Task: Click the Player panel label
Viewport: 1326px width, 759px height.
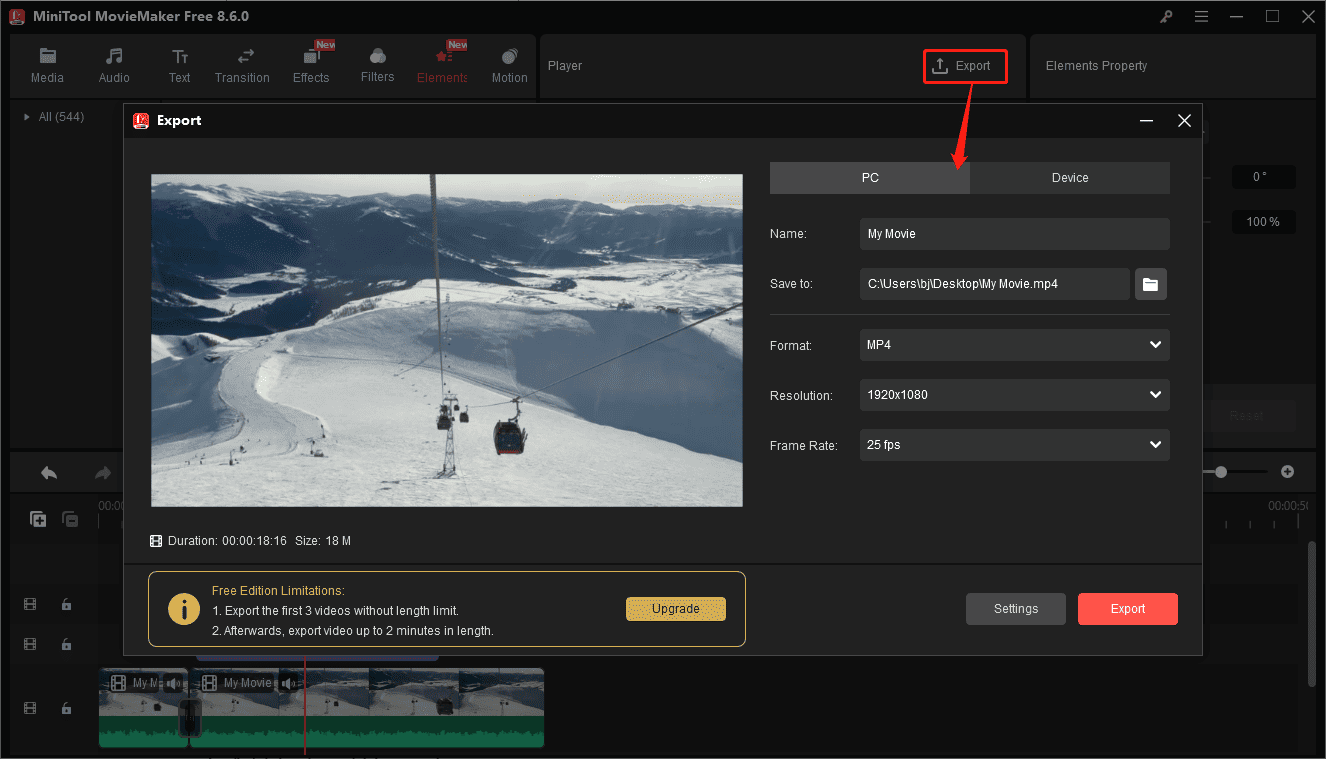Action: click(x=565, y=66)
